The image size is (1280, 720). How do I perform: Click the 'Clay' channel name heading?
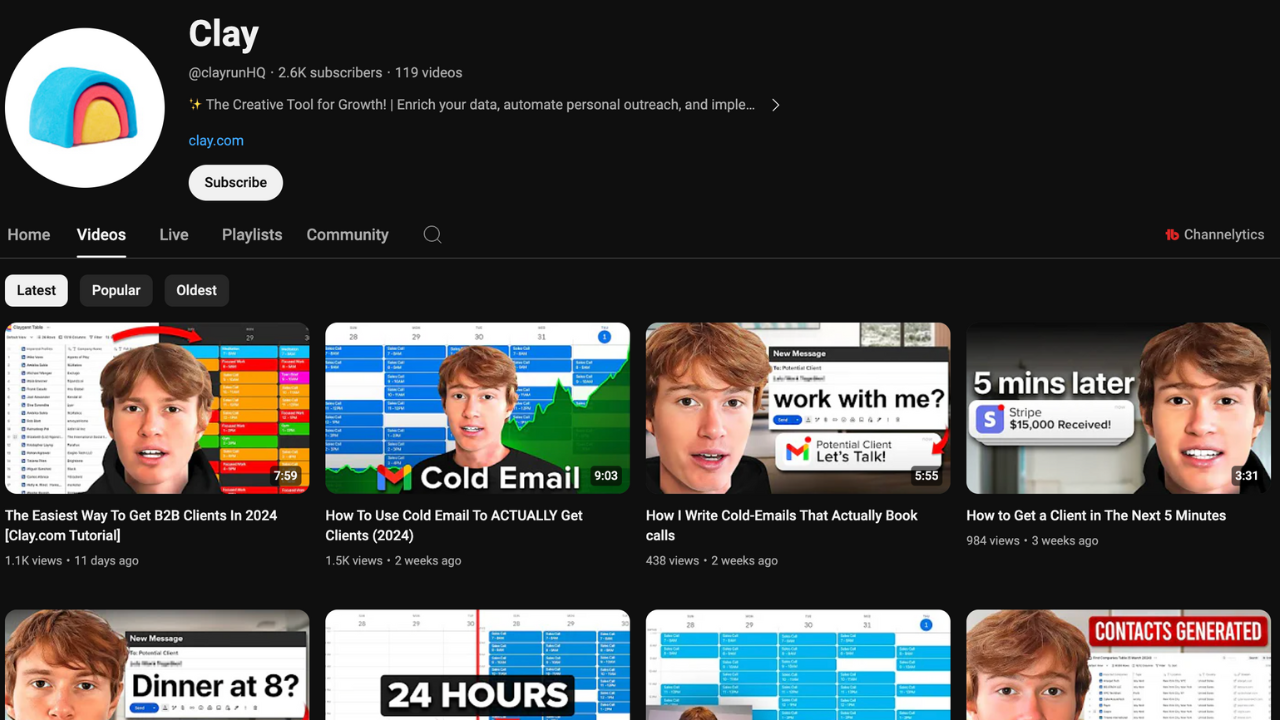click(x=224, y=35)
